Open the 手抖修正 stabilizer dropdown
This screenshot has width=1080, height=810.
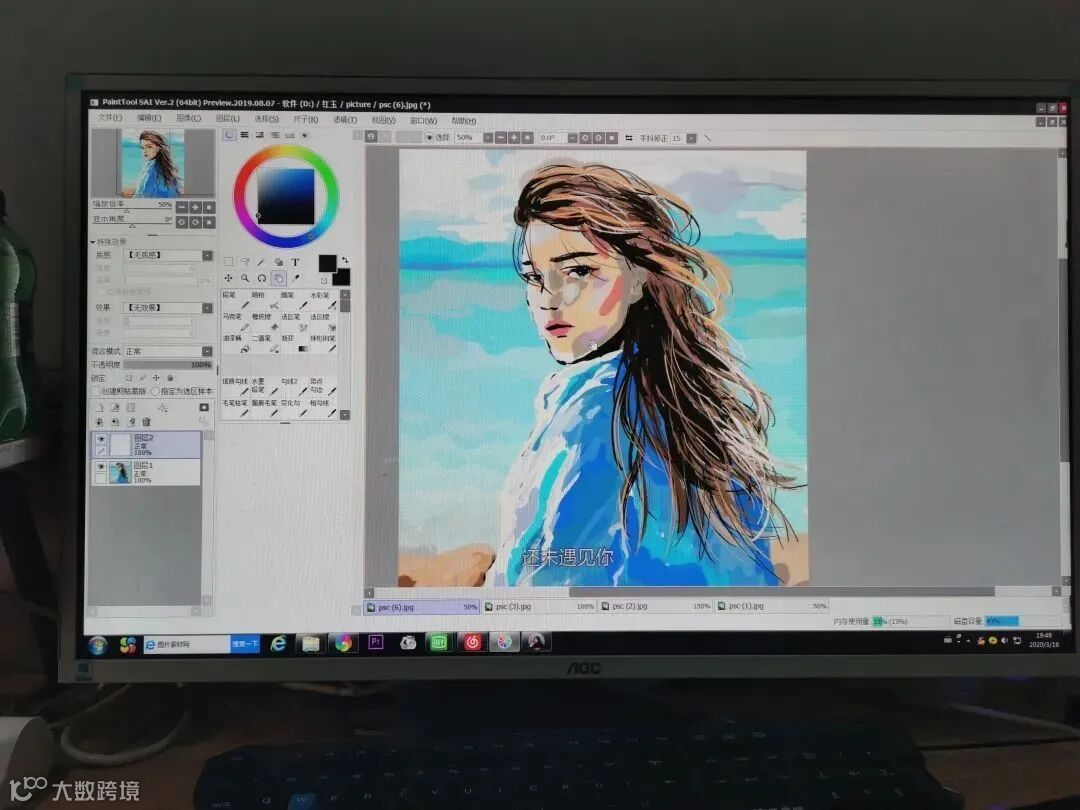(692, 138)
